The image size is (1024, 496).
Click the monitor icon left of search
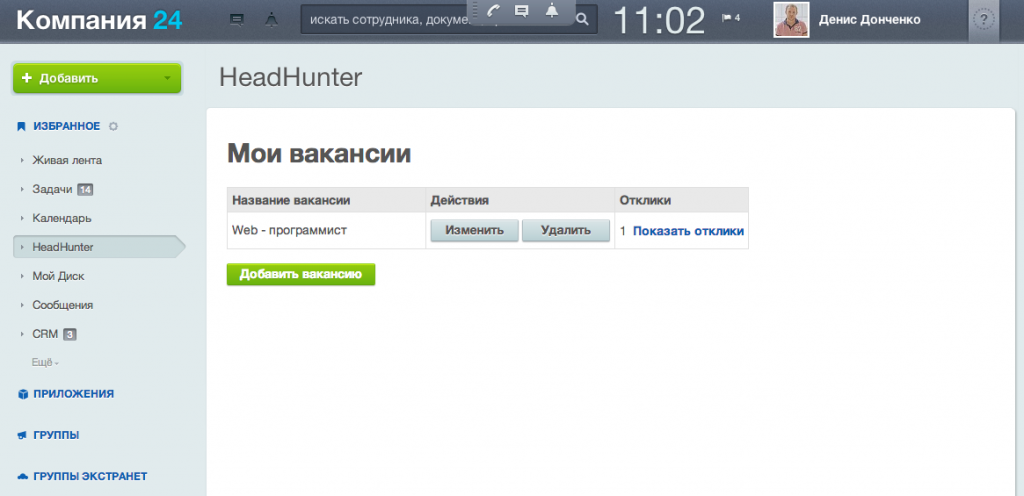237,19
